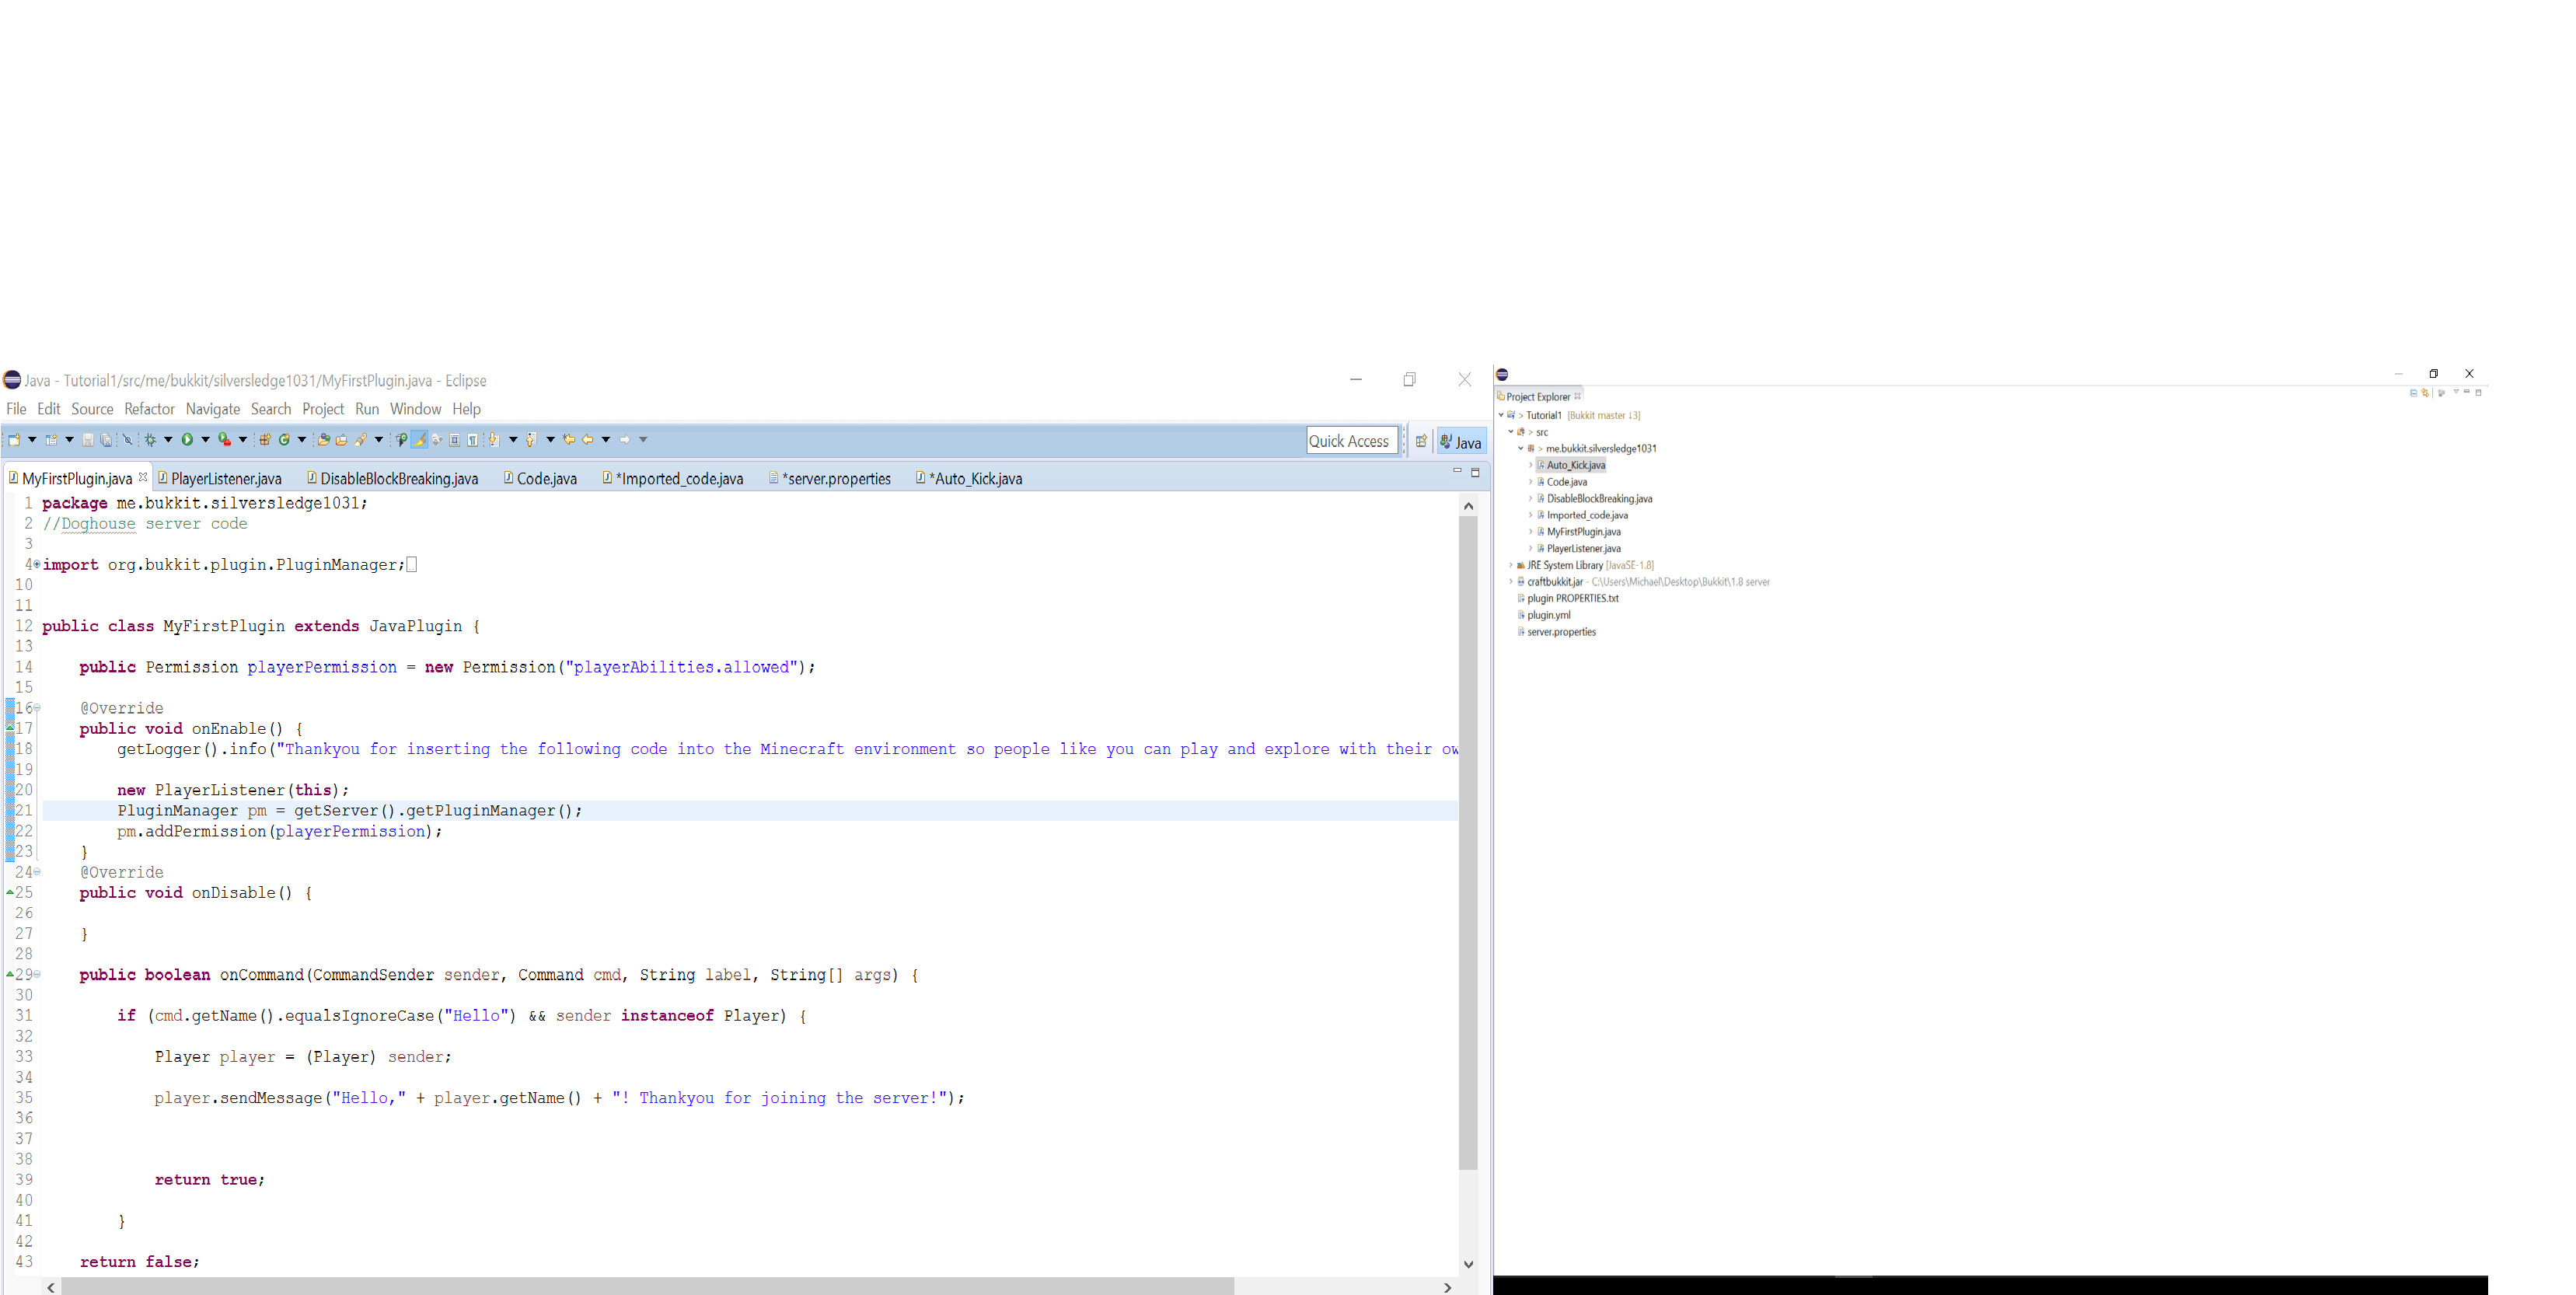Launch Debug mode
The image size is (2576, 1295).
151,441
